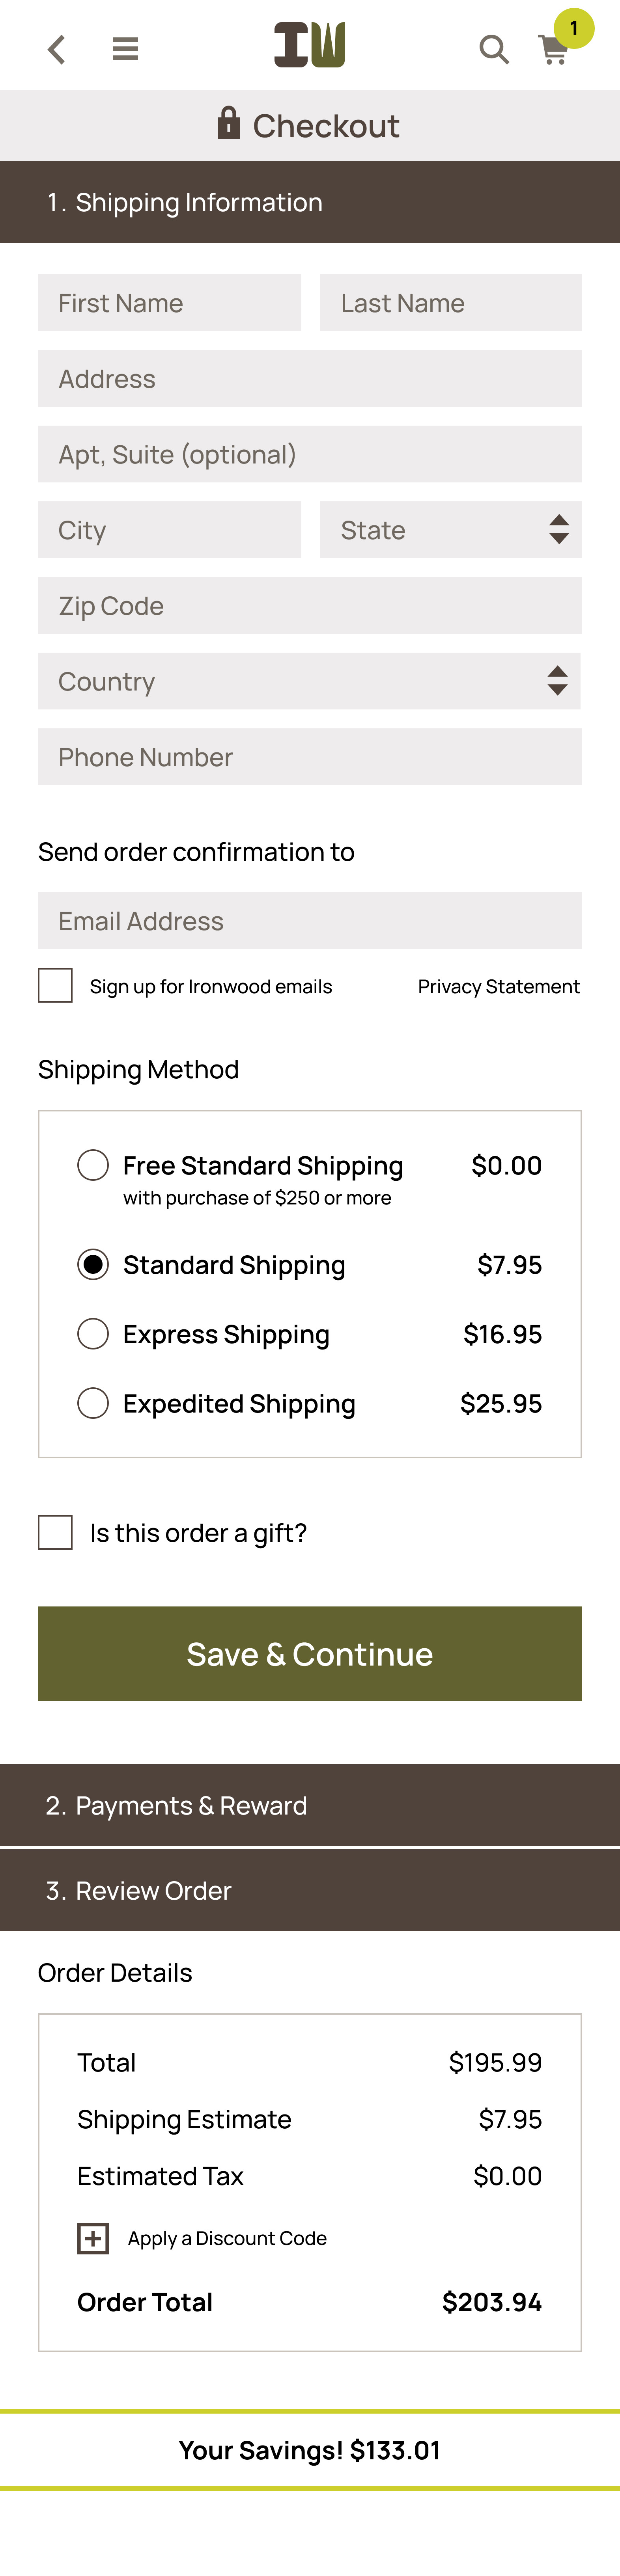This screenshot has width=620, height=2576.
Task: Focus the First Name field
Action: point(169,303)
